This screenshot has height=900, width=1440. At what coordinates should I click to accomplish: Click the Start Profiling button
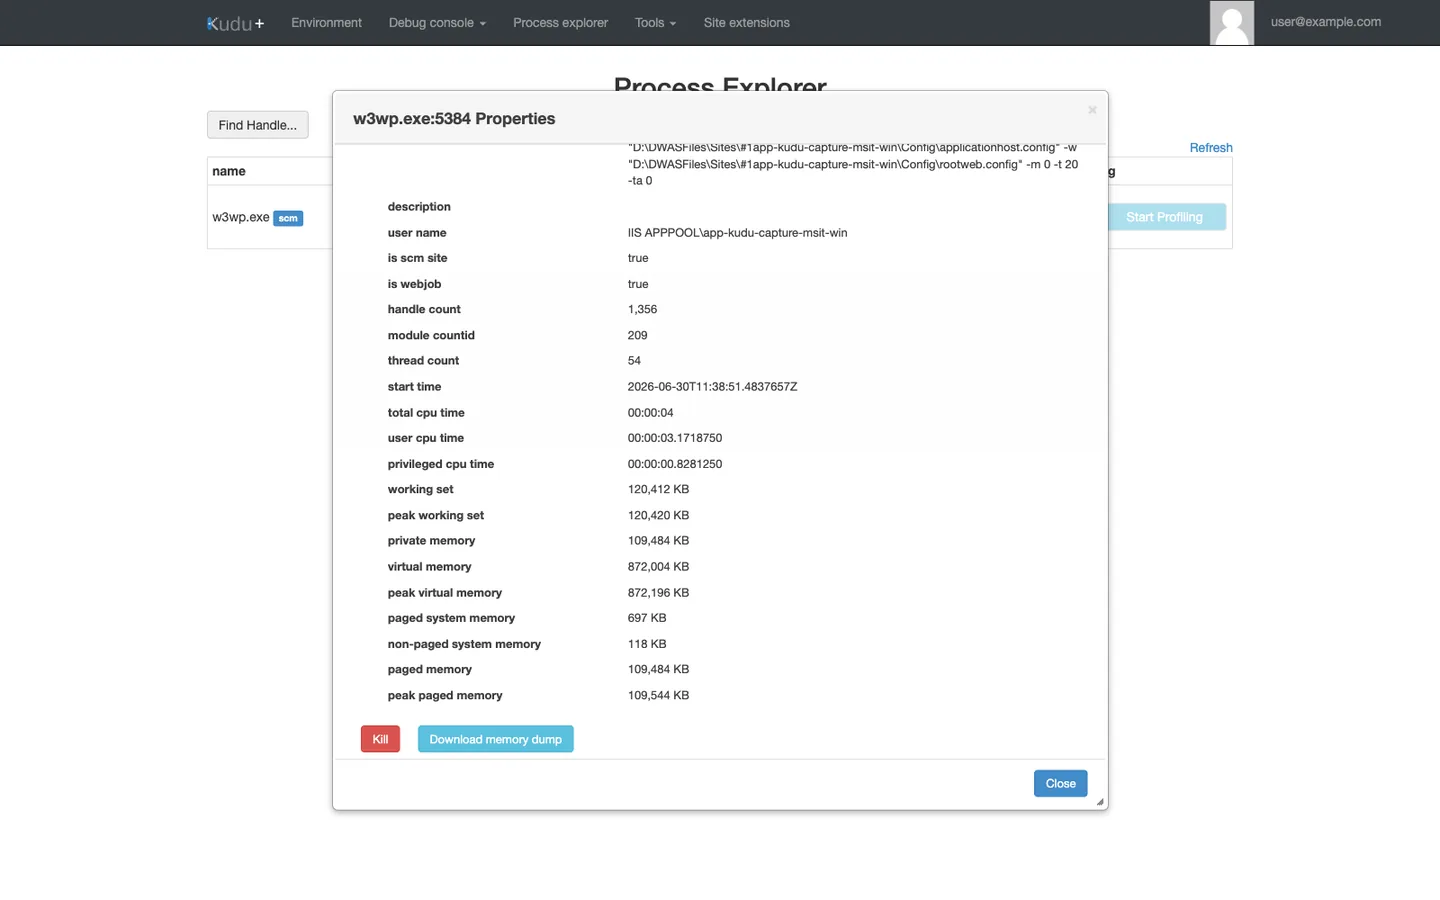[1164, 217]
